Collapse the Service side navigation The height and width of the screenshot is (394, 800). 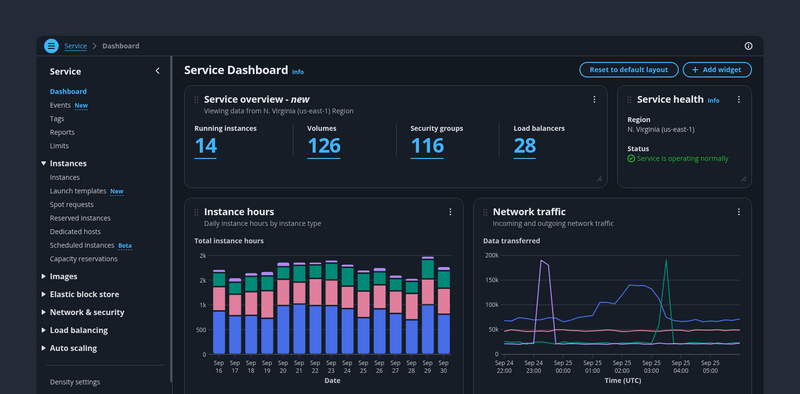pyautogui.click(x=157, y=71)
